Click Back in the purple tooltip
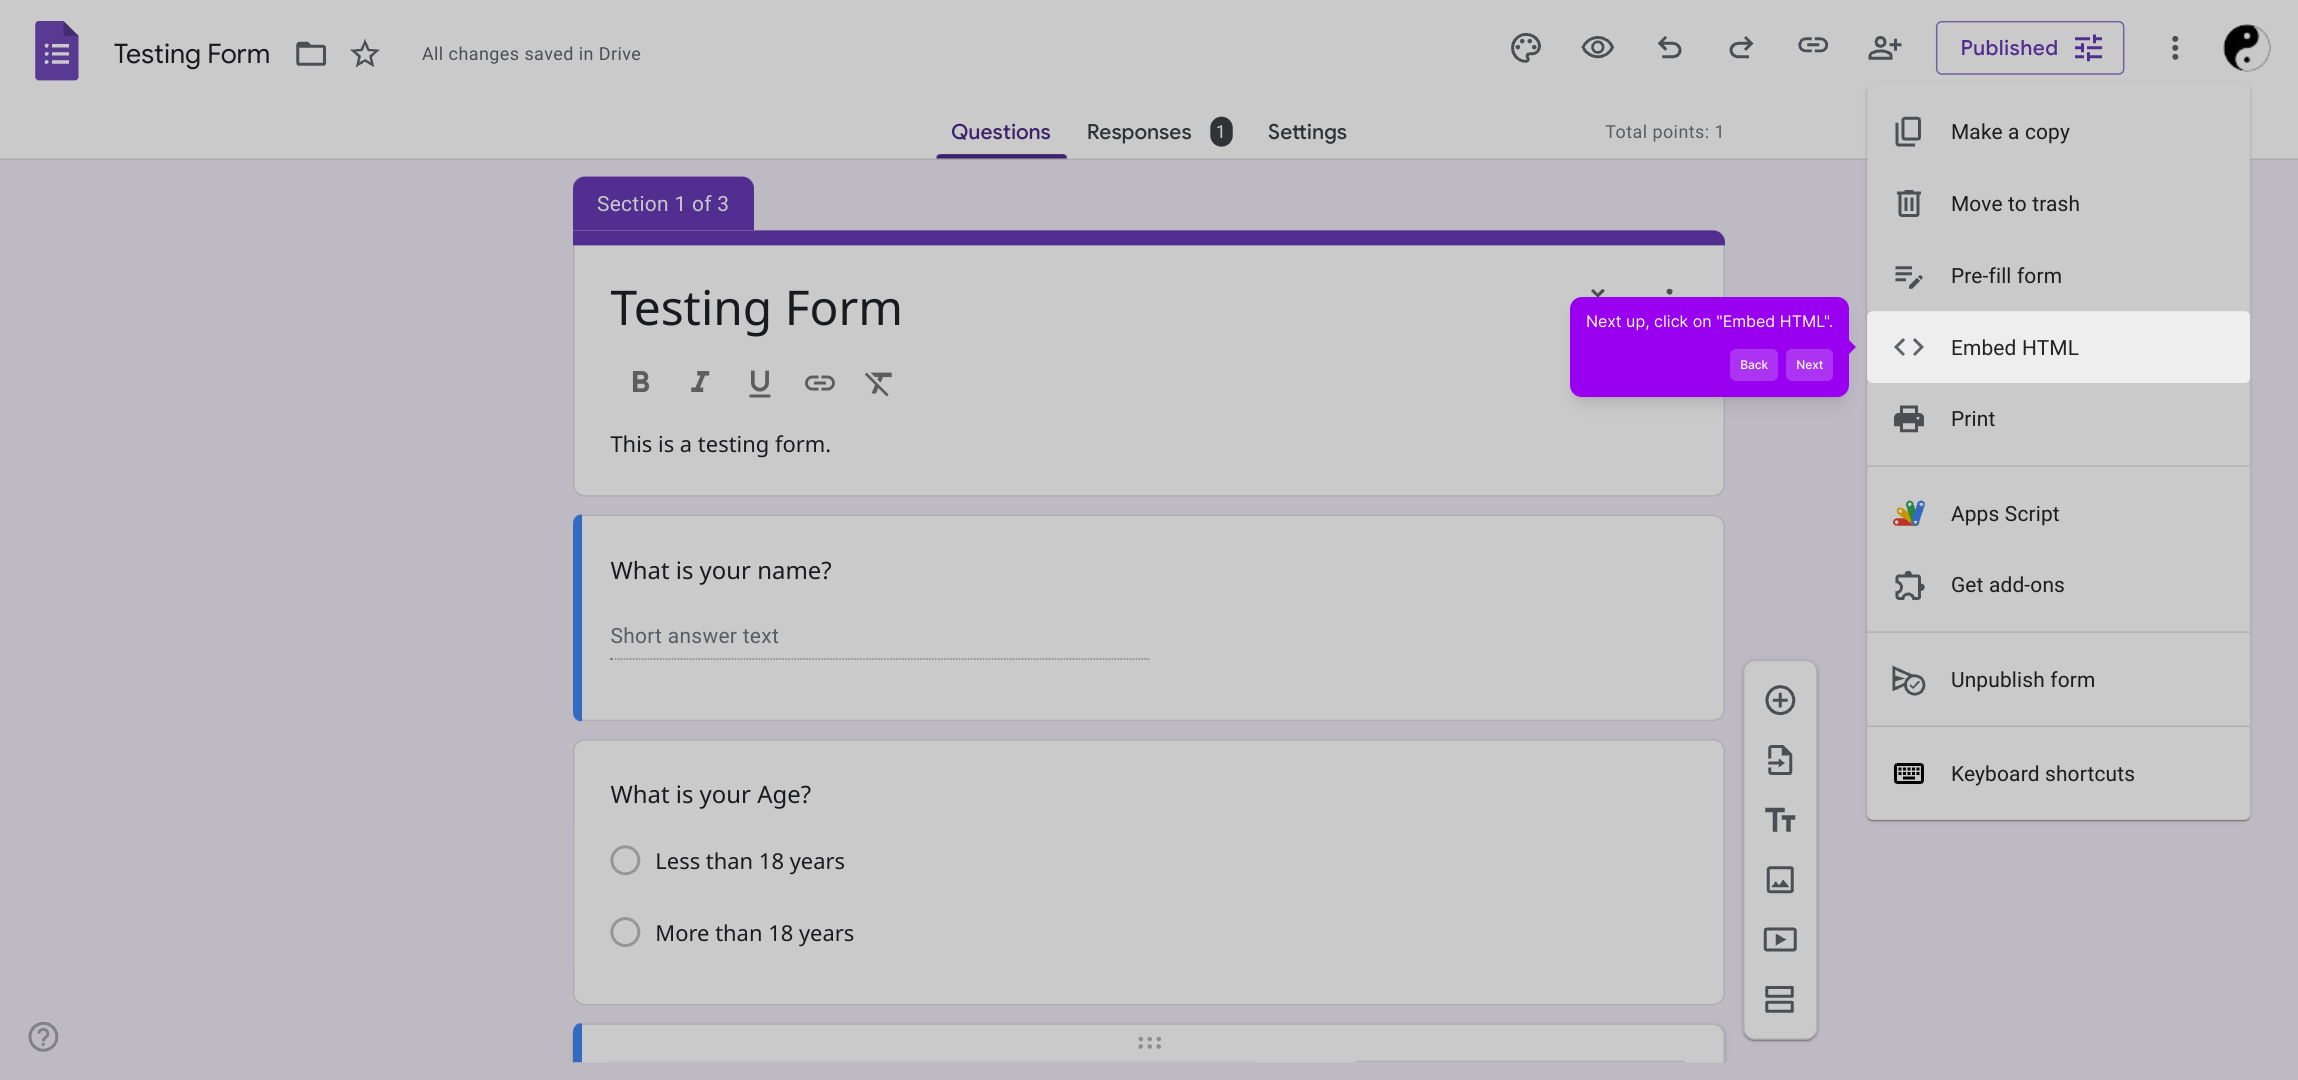Screen dimensions: 2298x1080 (1753, 365)
